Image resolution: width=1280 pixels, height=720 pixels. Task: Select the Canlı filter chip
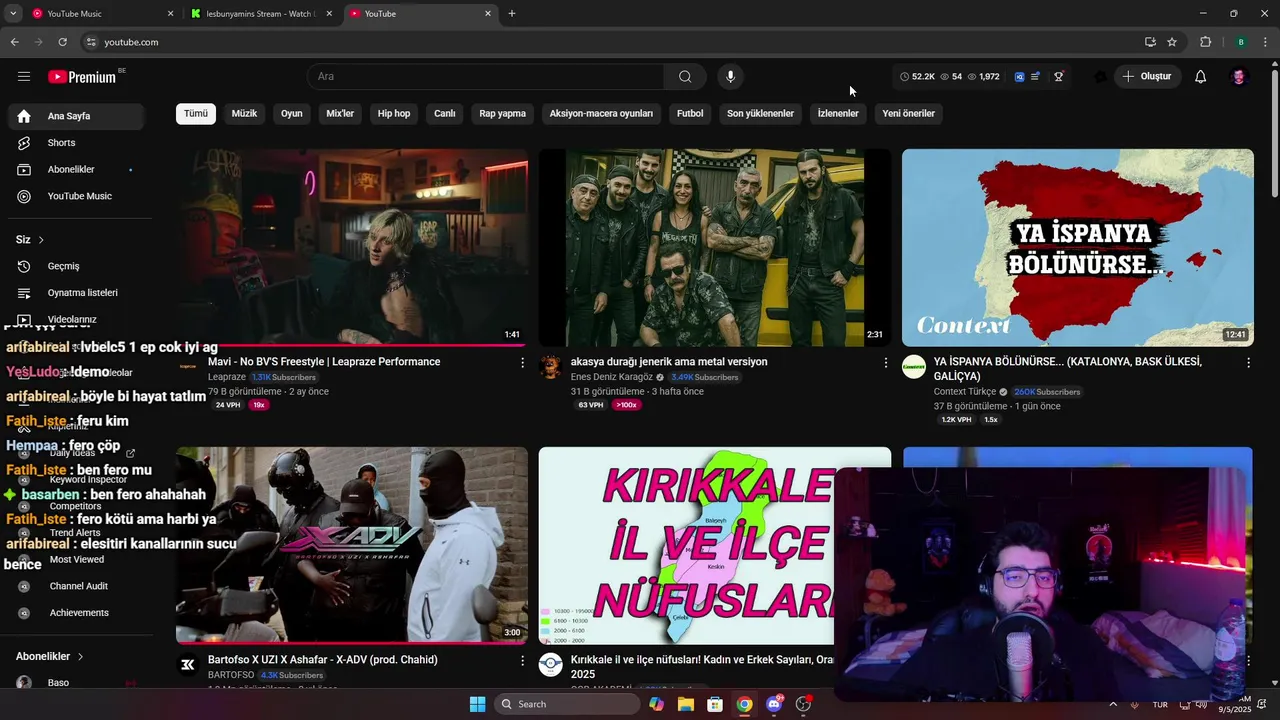[445, 113]
